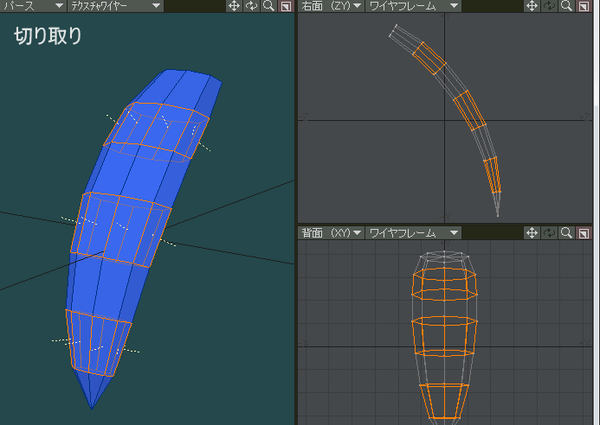The image size is (600, 425).
Task: Open ワイヤフレーム dropdown in back viewport
Action: pyautogui.click(x=413, y=233)
